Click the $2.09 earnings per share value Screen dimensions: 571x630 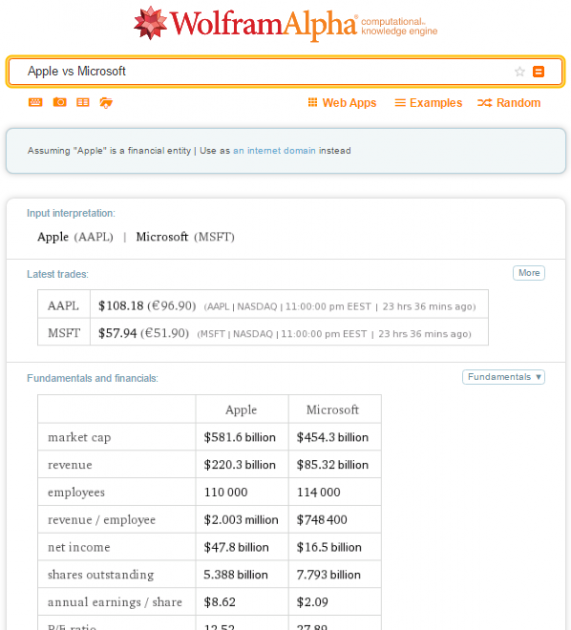click(x=312, y=602)
